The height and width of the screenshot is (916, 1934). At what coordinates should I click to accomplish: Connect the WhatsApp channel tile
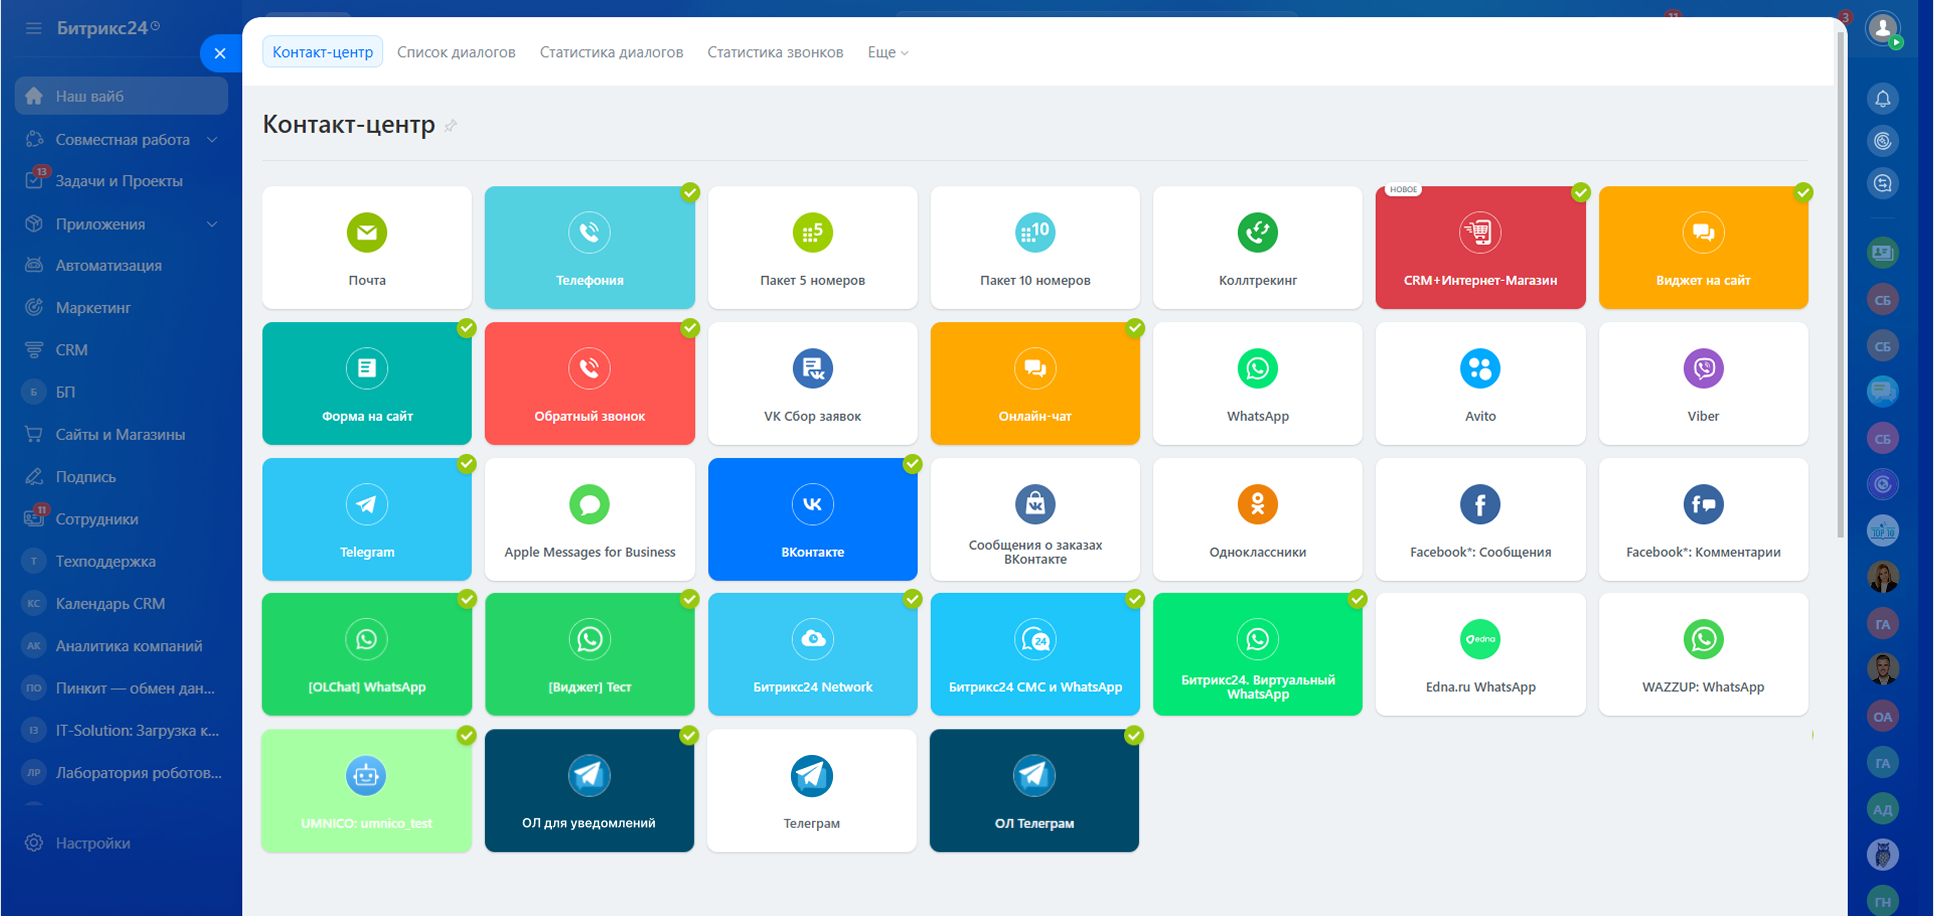(x=1258, y=383)
